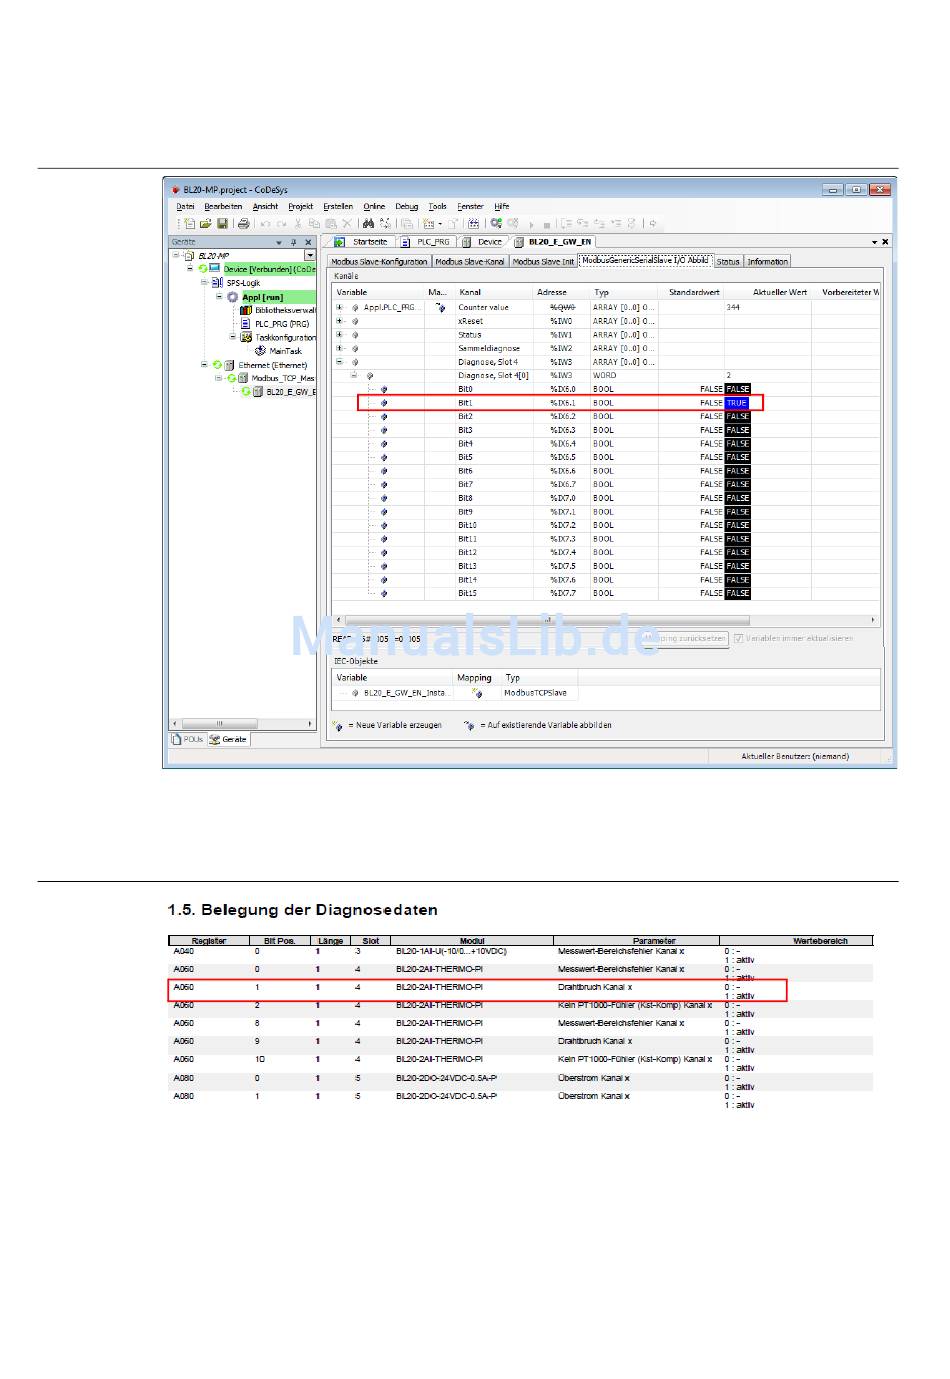Click the variable icon in the Bit15 row
This screenshot has width=950, height=1379.
(x=384, y=593)
